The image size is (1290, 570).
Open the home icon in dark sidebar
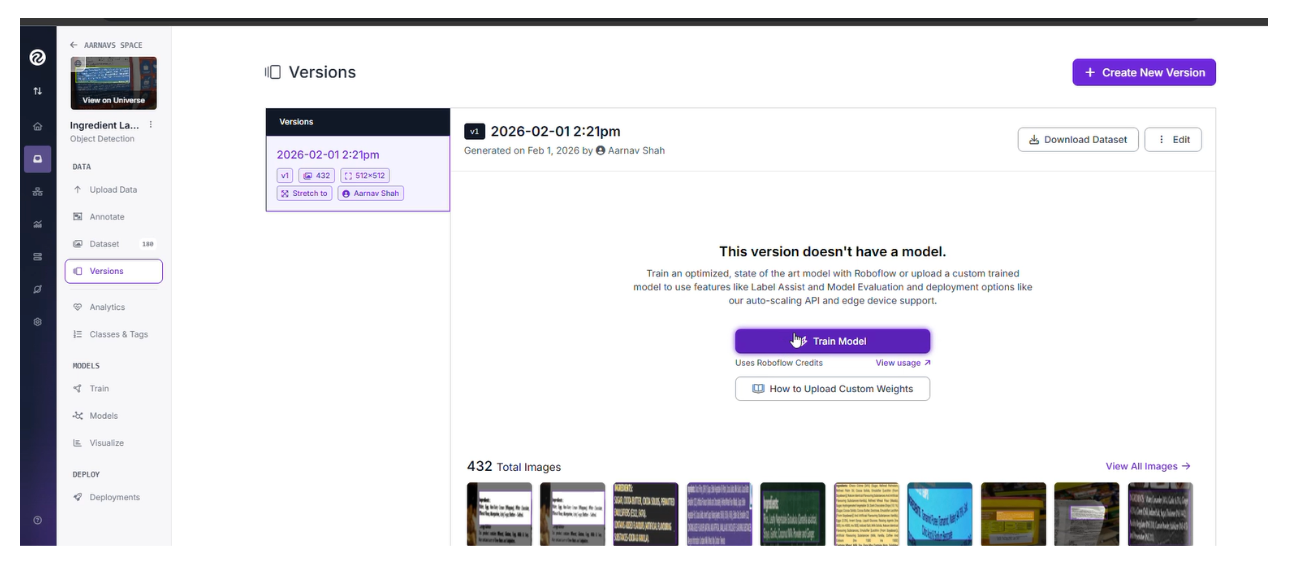click(x=37, y=126)
